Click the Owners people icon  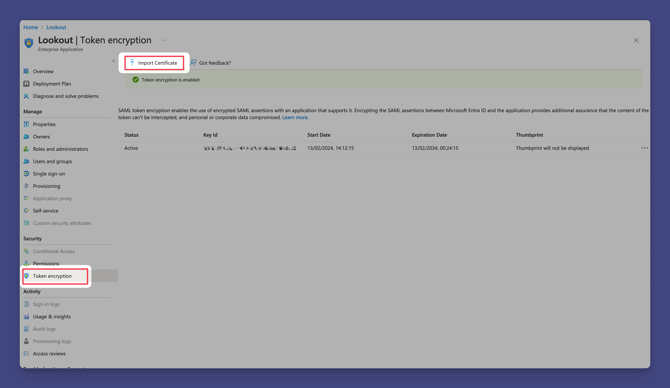pyautogui.click(x=26, y=137)
